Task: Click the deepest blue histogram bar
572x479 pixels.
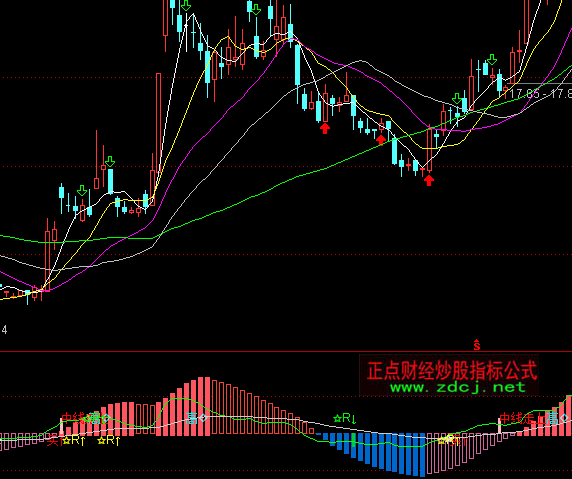Action: click(x=422, y=455)
